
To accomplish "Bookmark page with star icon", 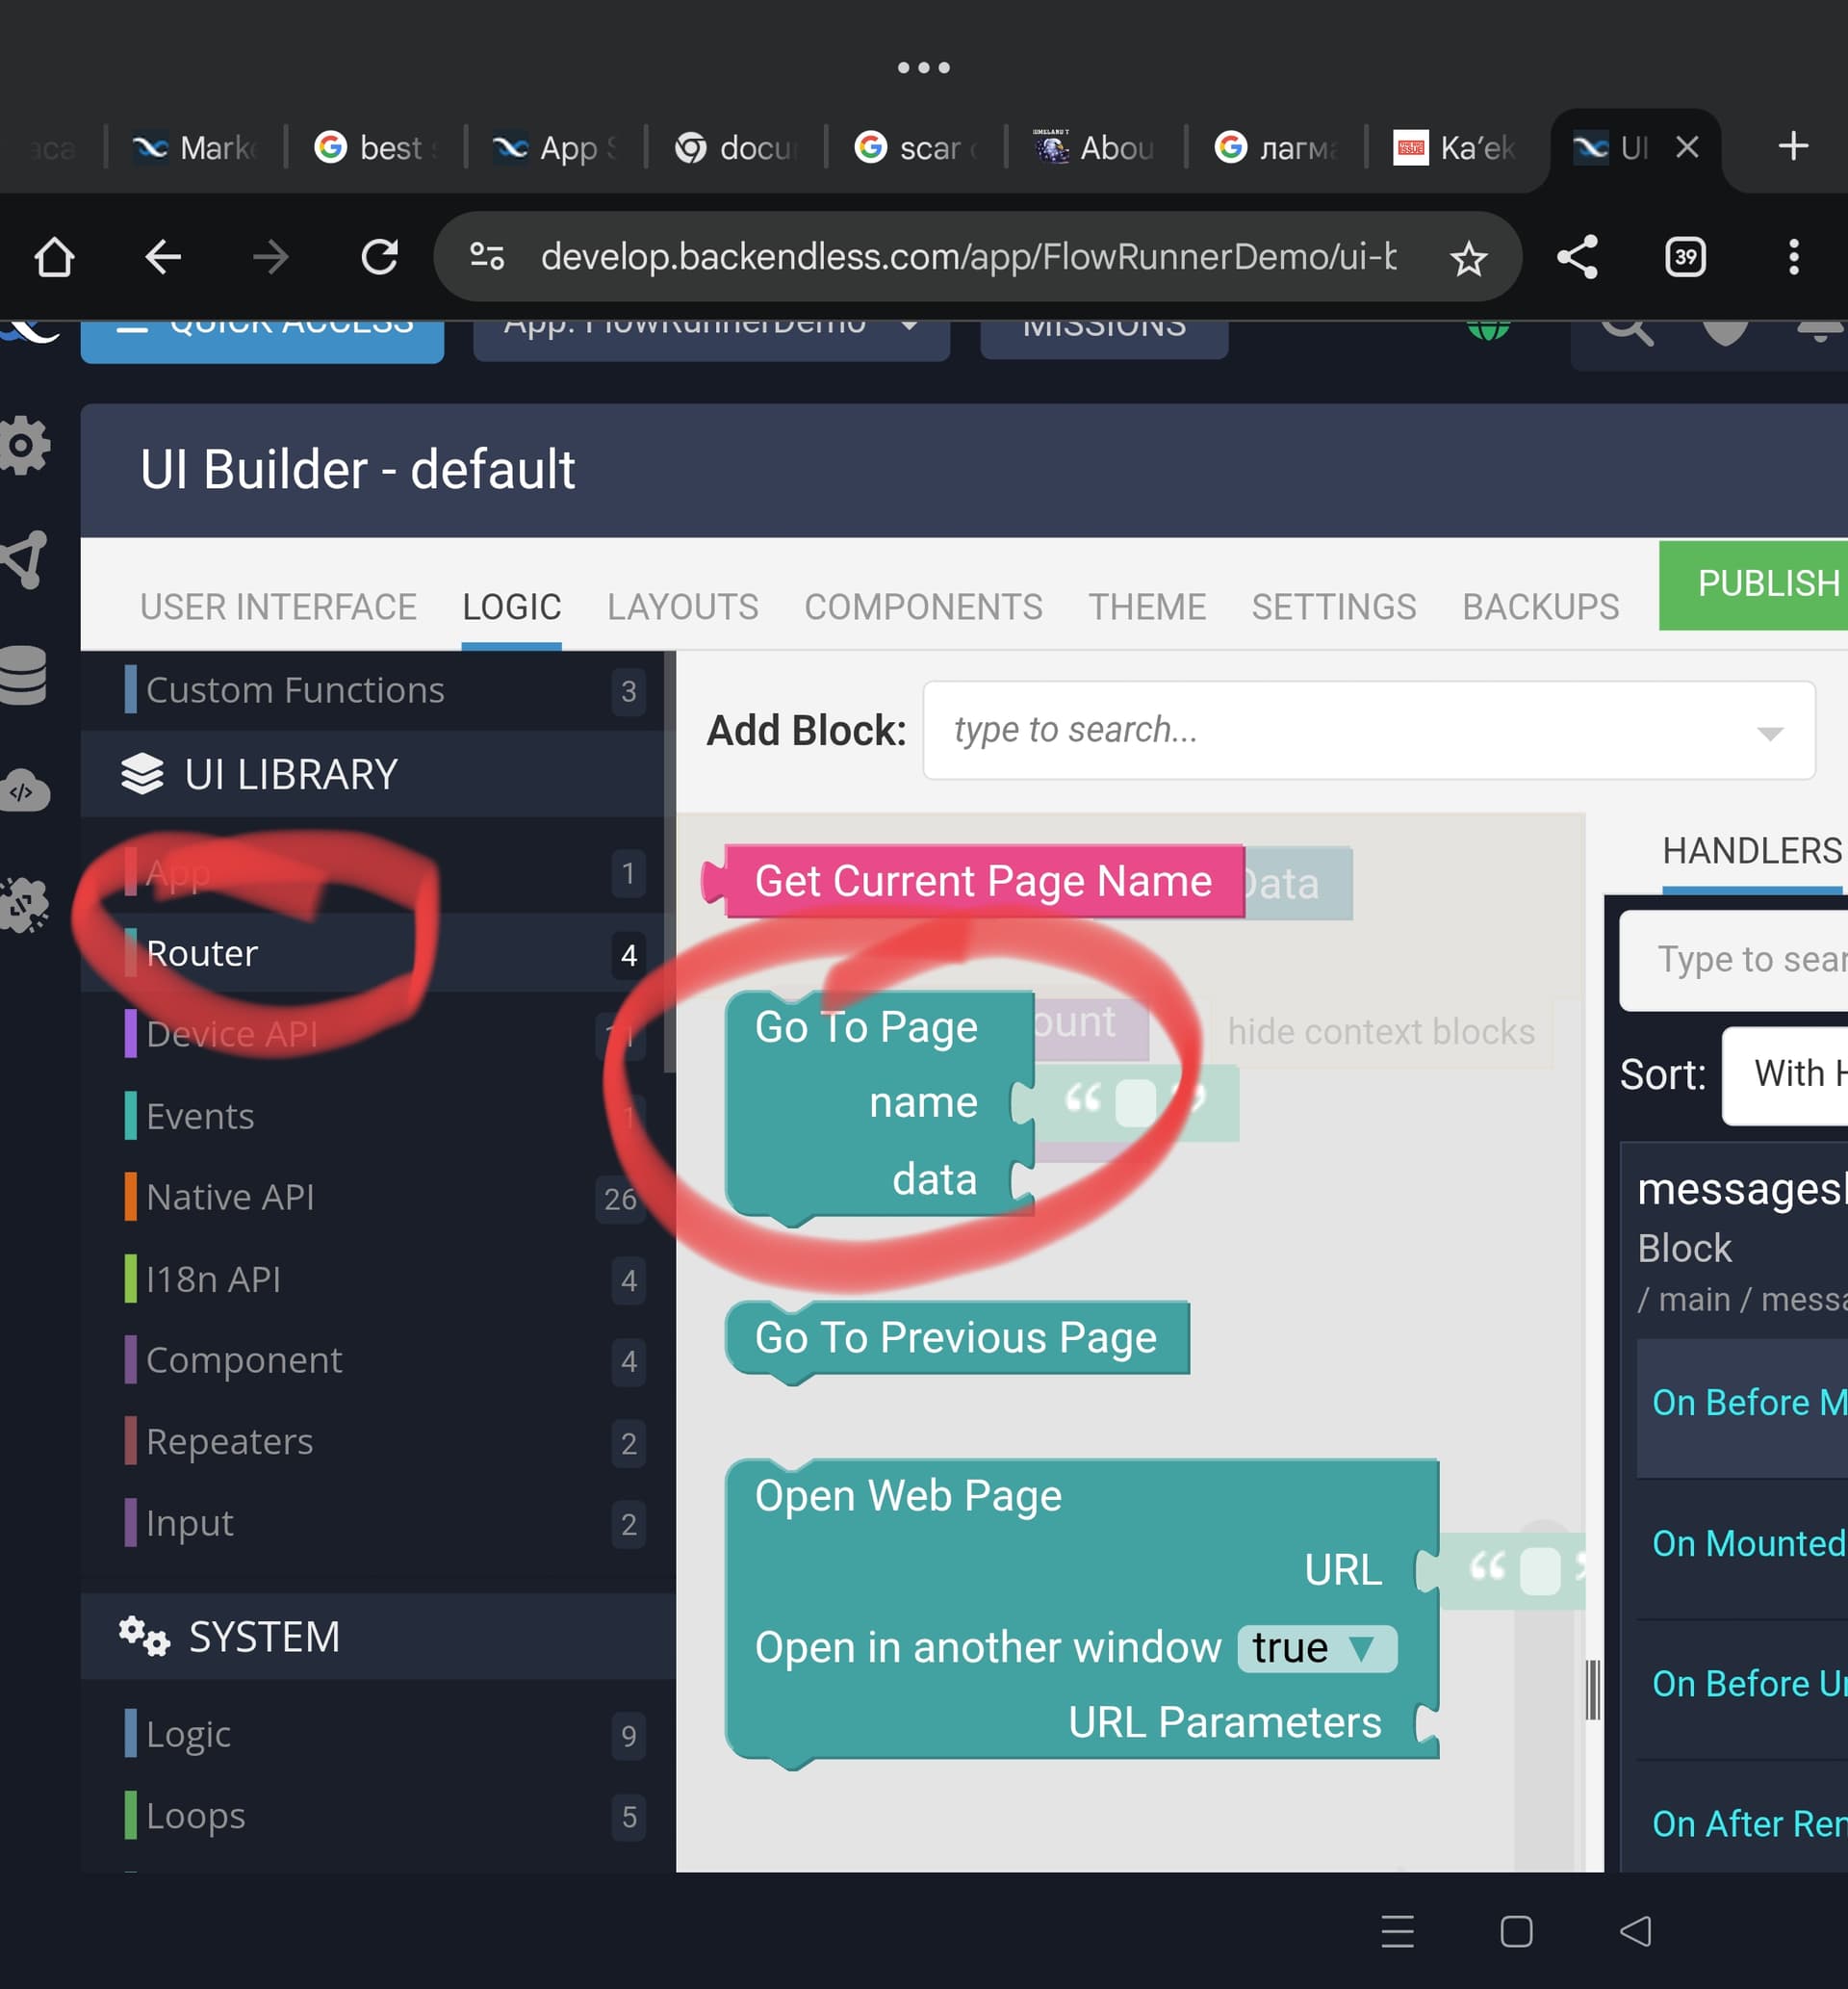I will (1467, 259).
